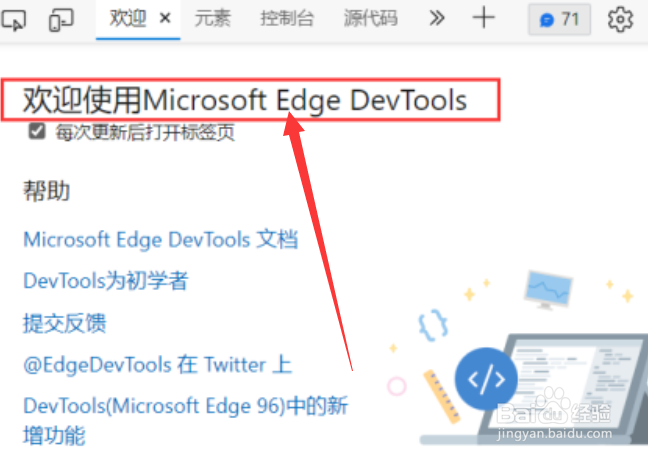Toggle device emulation icon

tap(61, 19)
